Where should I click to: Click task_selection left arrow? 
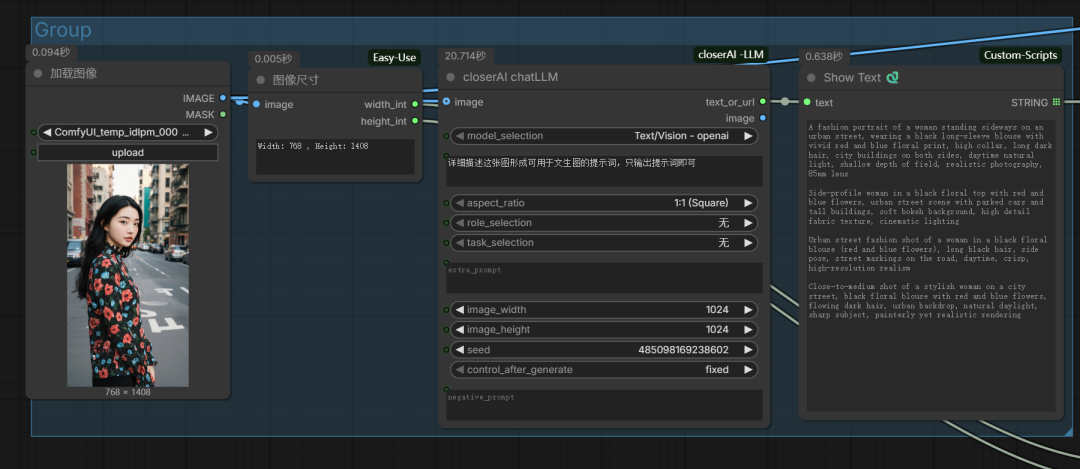[x=459, y=243]
